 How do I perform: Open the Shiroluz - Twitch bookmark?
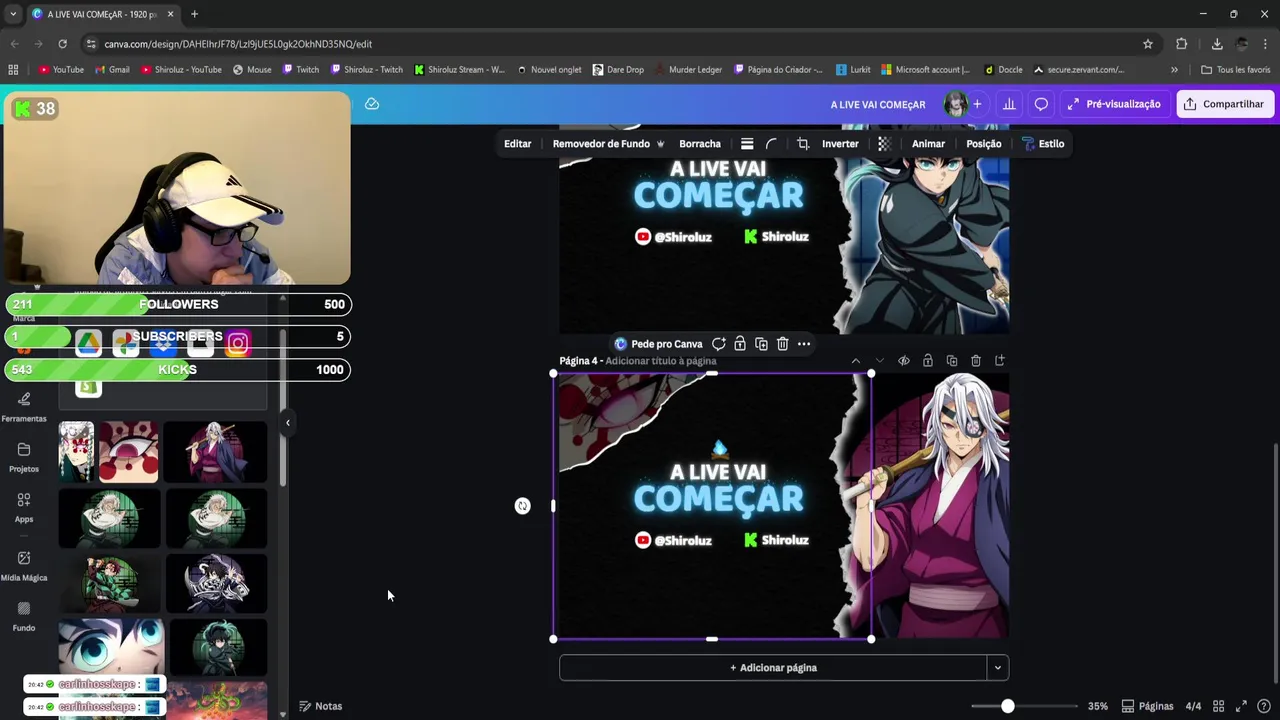tap(366, 70)
